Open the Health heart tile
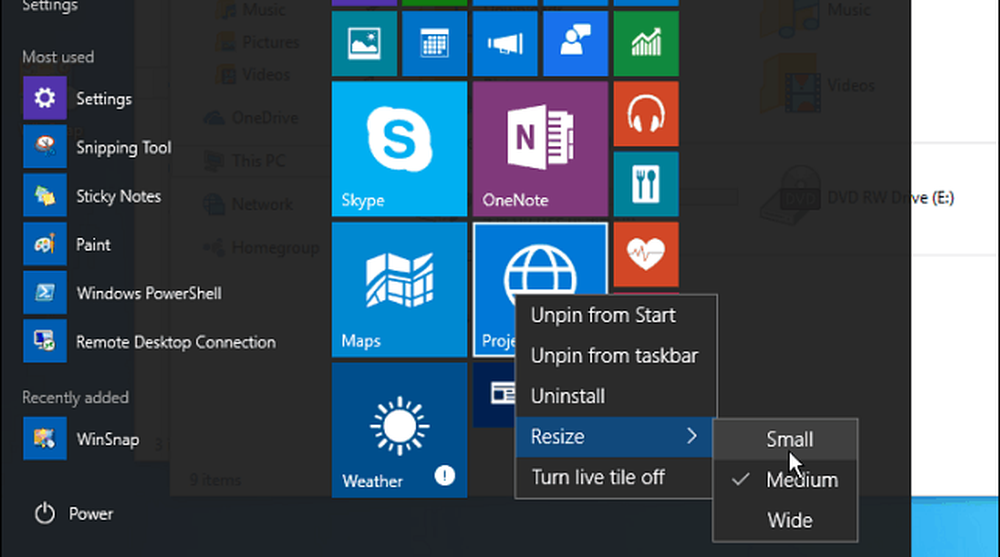The width and height of the screenshot is (1000, 557). pos(645,254)
